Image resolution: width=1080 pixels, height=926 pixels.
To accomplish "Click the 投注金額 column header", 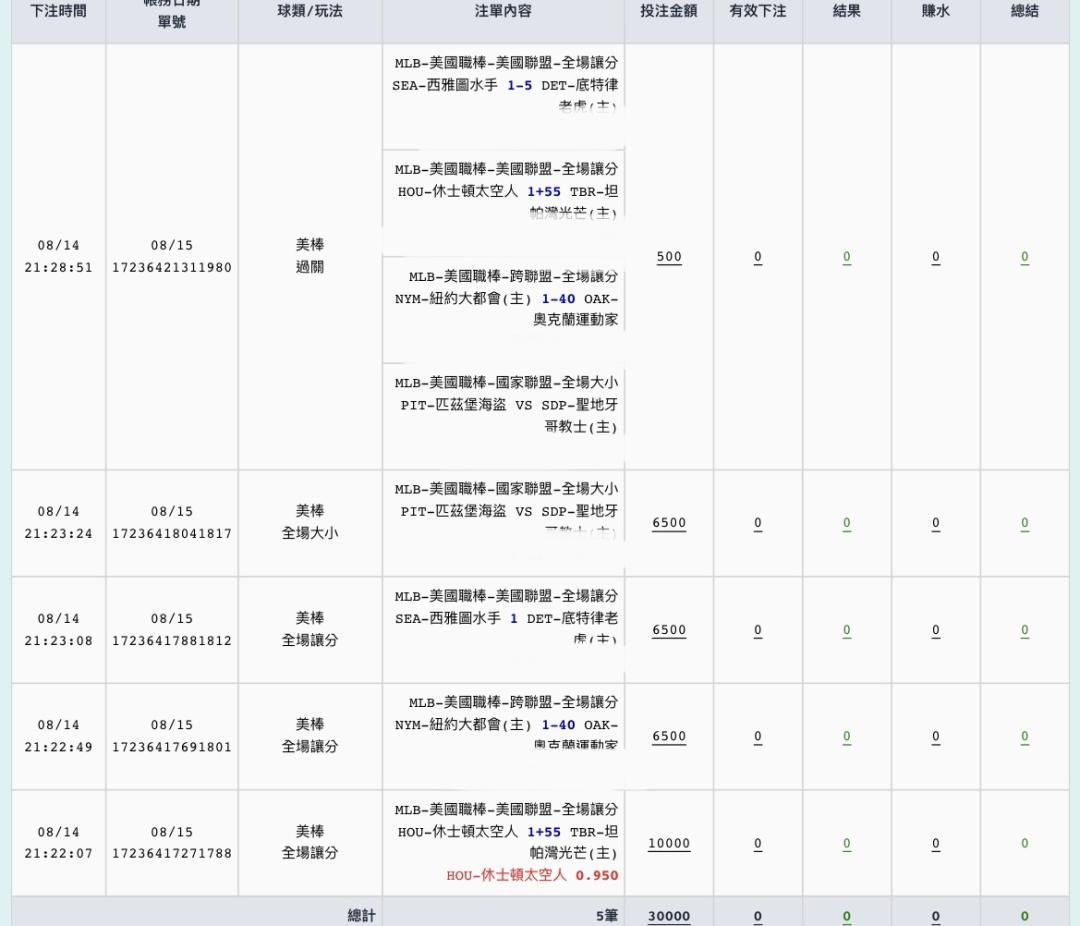I will point(669,11).
